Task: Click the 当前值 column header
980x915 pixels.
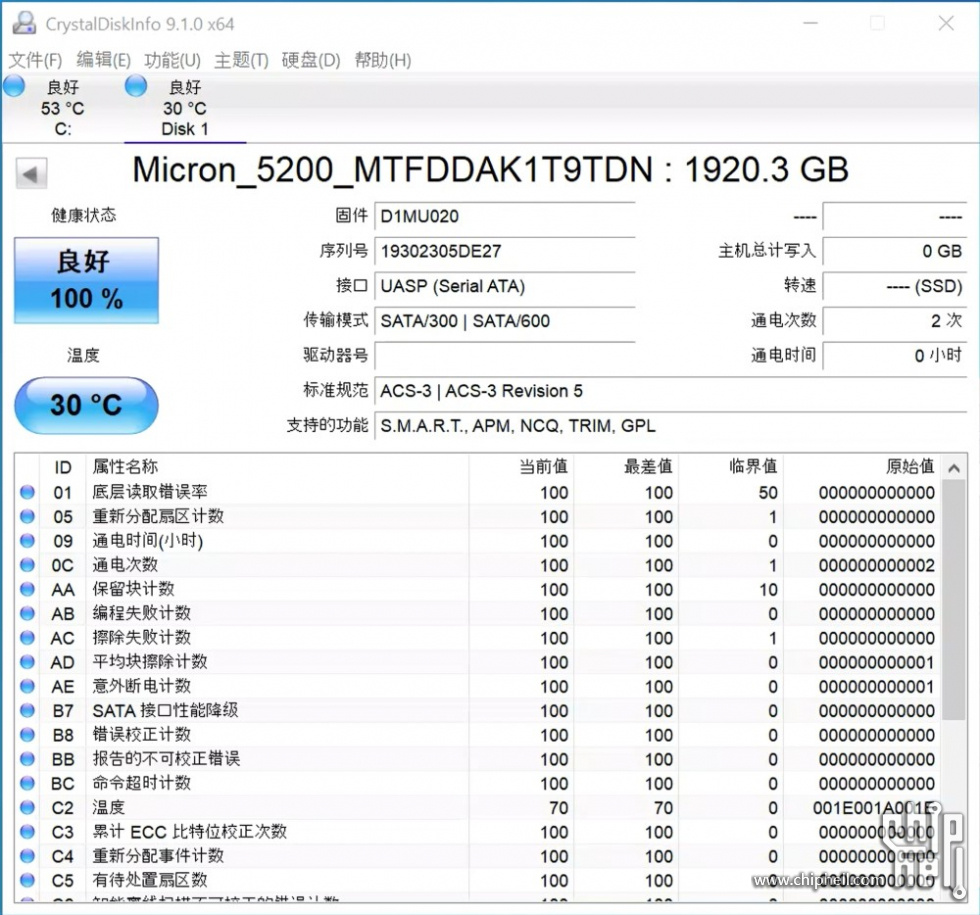Action: click(543, 467)
